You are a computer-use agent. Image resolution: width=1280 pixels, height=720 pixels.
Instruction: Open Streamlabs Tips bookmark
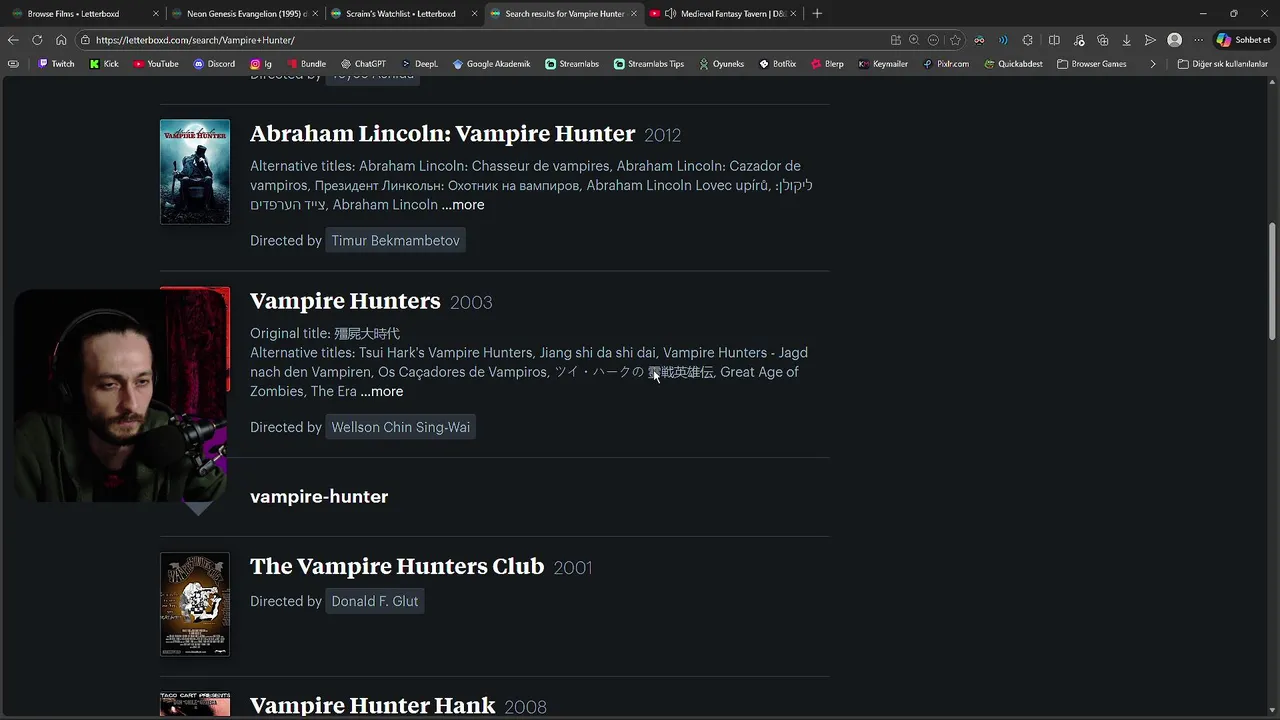point(649,64)
